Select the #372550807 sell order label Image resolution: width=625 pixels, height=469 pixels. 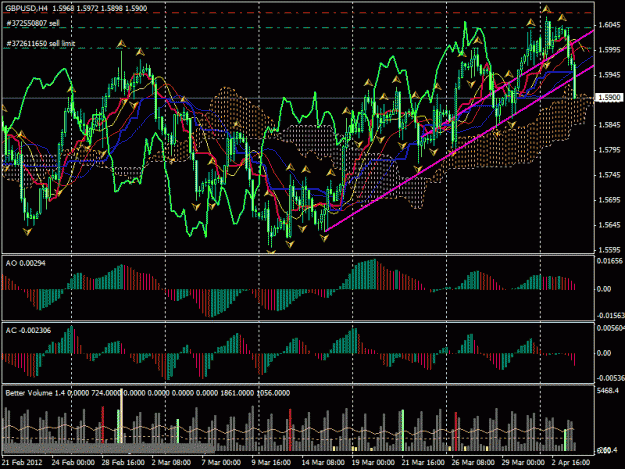click(x=33, y=24)
